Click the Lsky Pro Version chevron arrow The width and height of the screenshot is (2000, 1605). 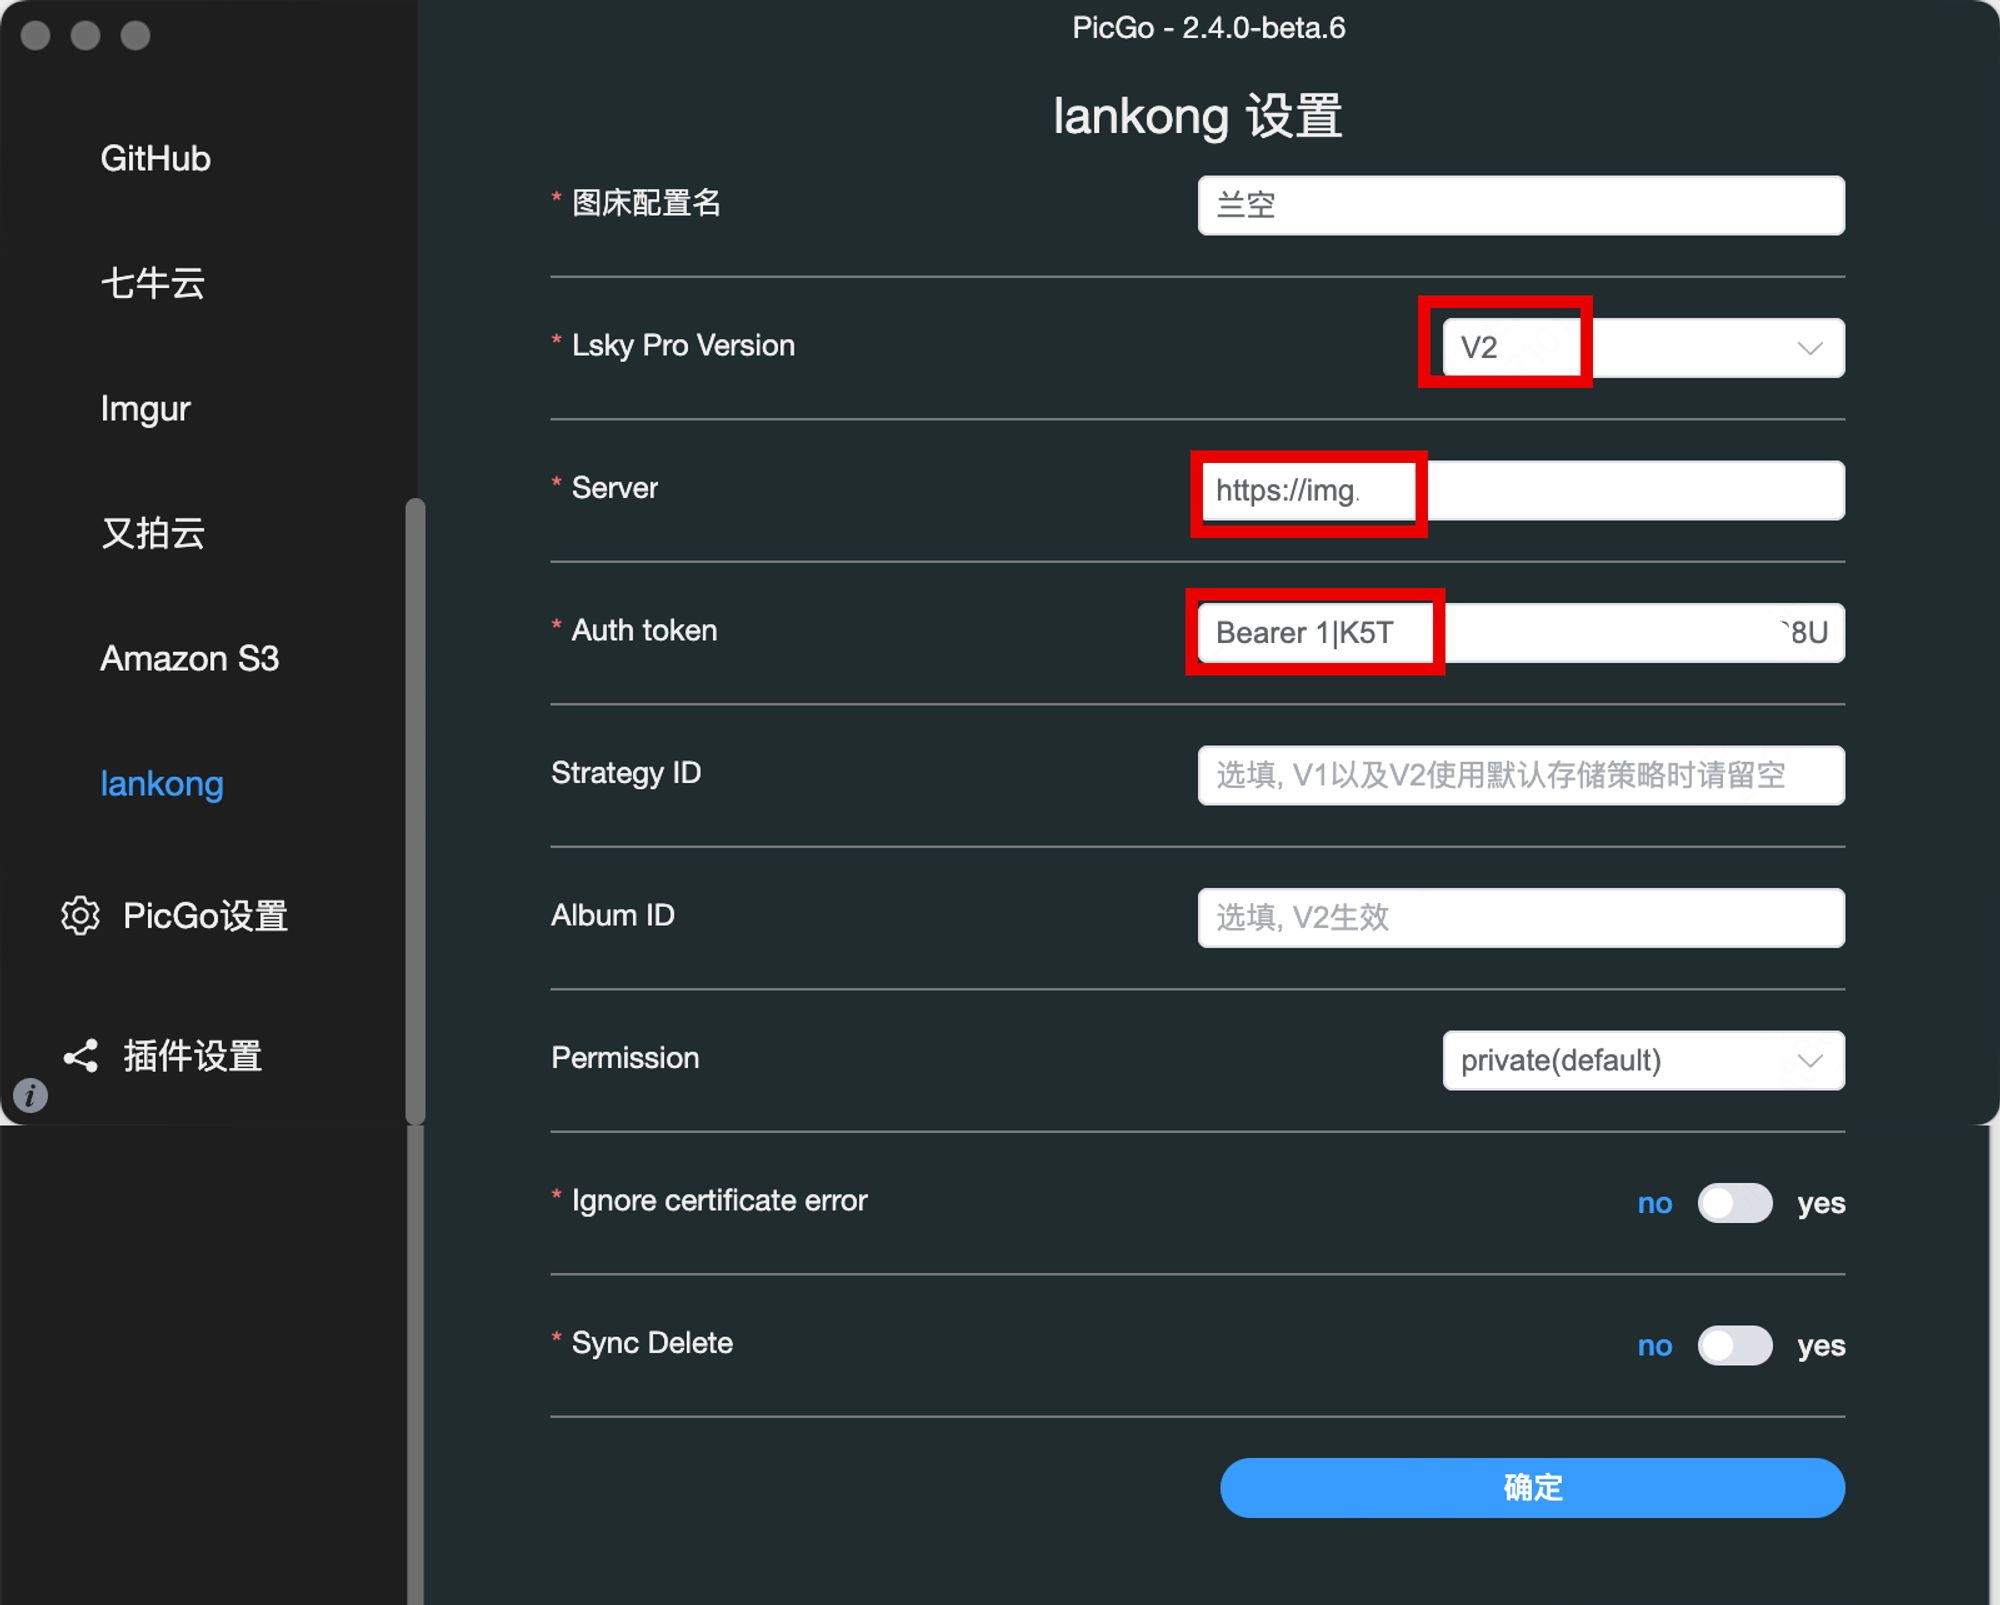1810,348
